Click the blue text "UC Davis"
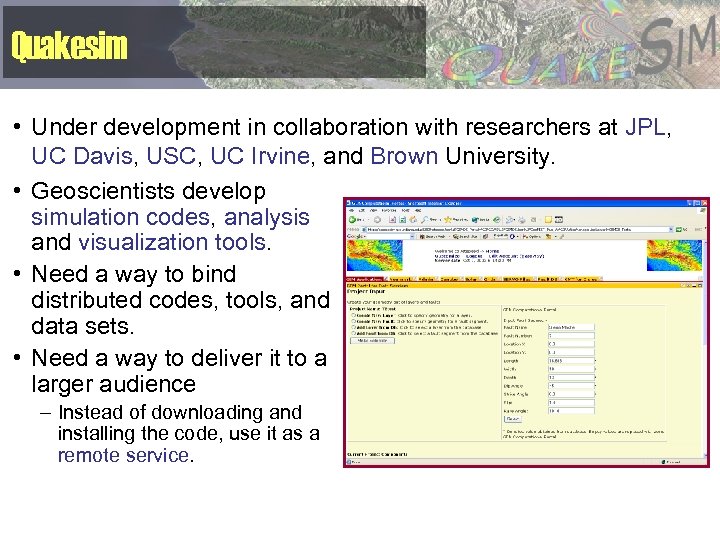Screen dimensions: 720x540 click(82, 156)
